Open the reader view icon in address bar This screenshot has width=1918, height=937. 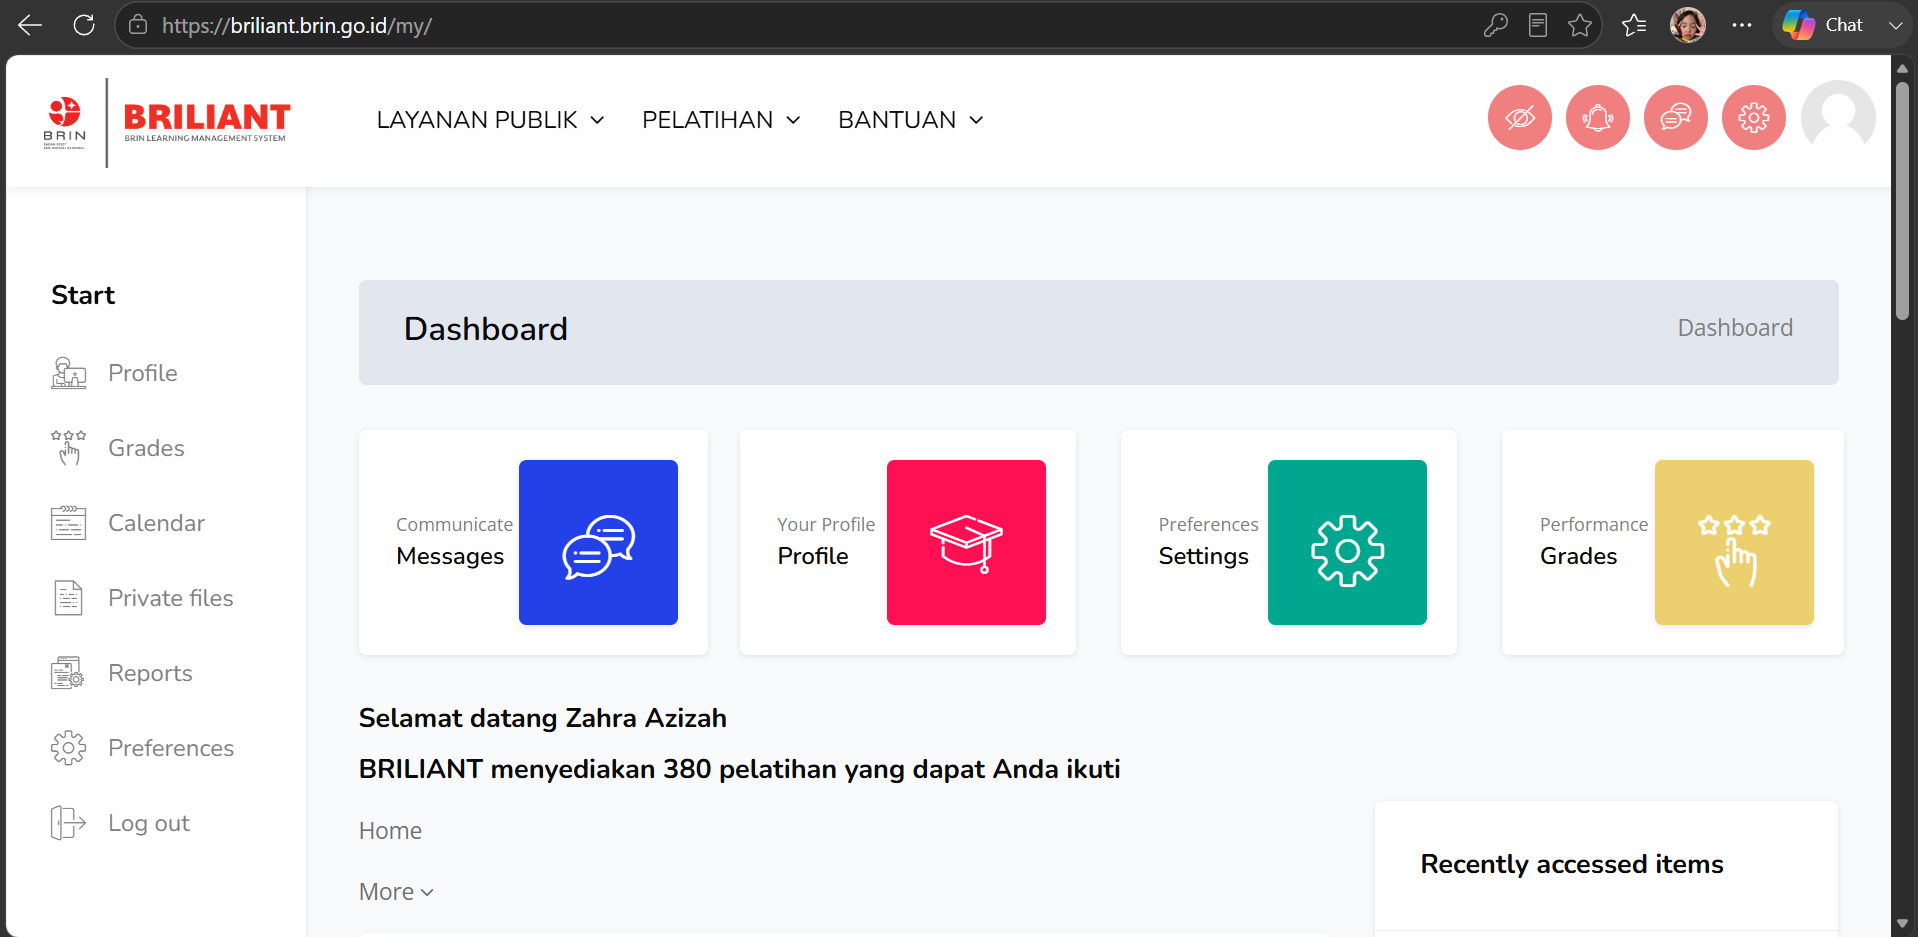pos(1538,25)
